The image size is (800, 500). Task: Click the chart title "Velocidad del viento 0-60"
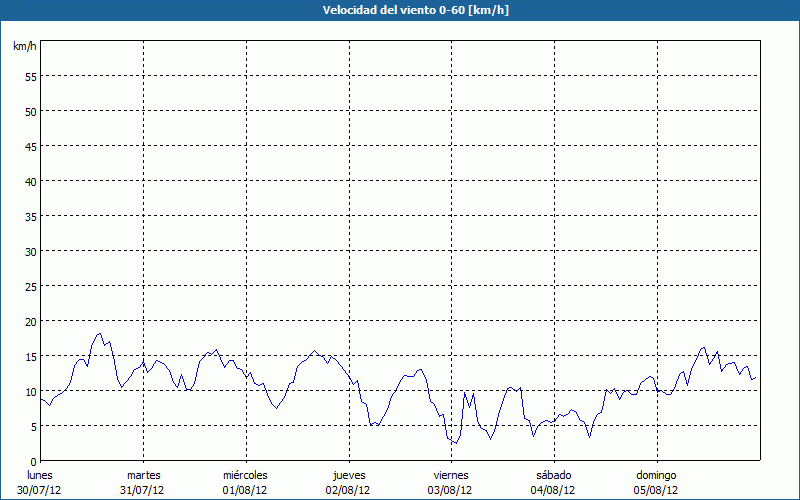(x=399, y=11)
